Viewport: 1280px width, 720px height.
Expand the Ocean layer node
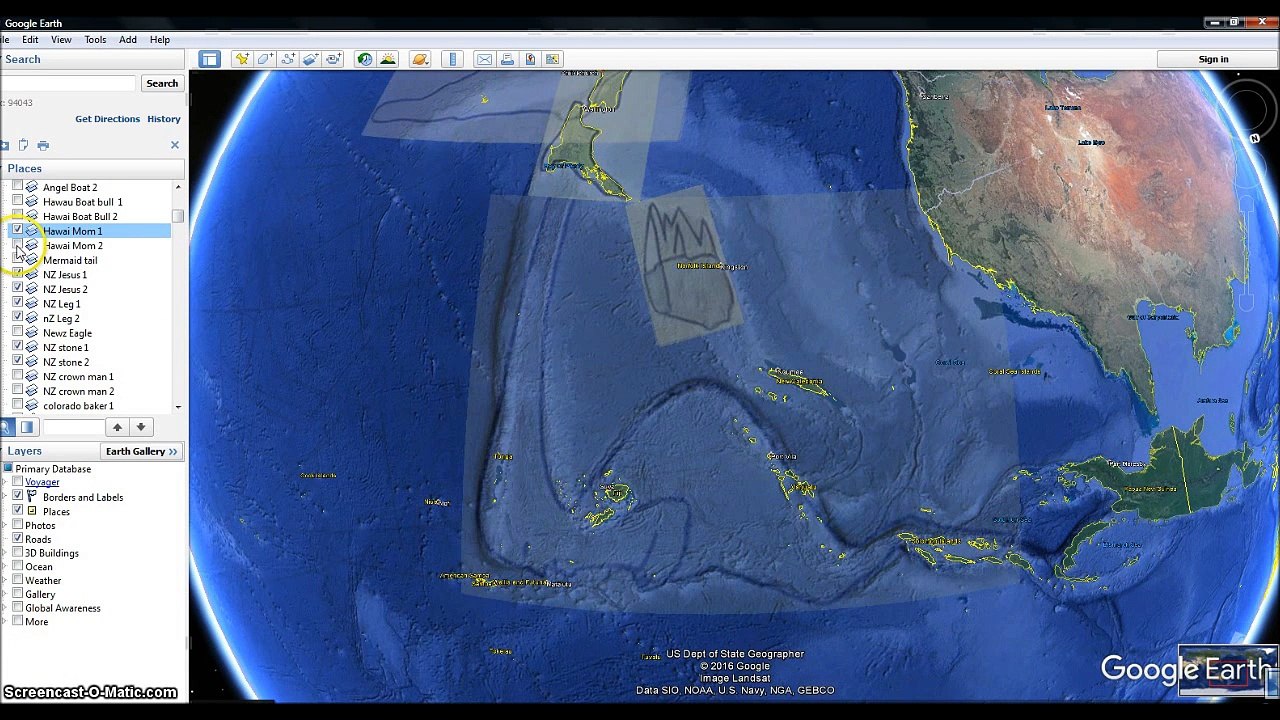4,567
